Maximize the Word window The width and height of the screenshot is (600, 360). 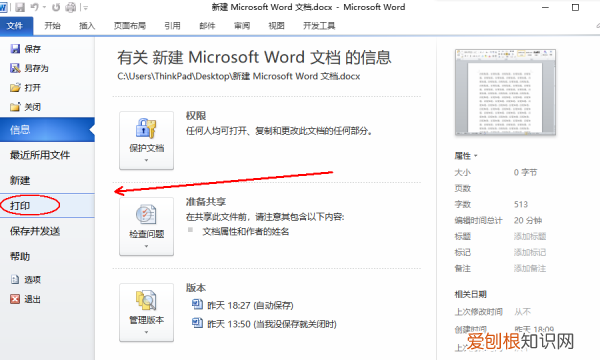point(575,7)
